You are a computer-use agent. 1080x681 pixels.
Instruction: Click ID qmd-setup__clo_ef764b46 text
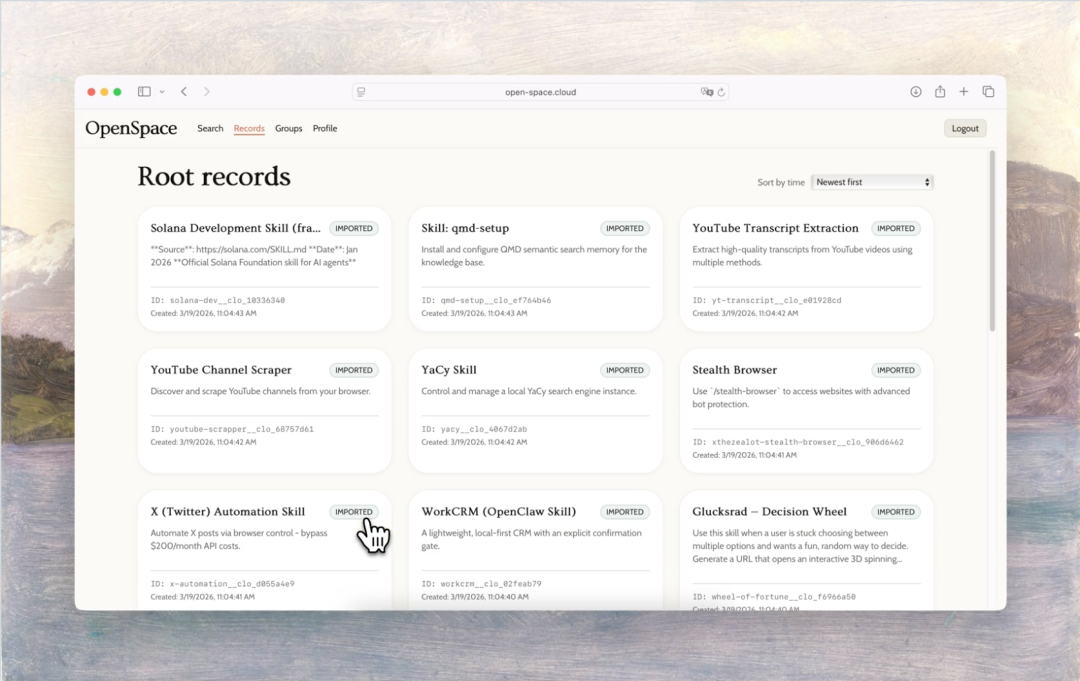pyautogui.click(x=486, y=300)
